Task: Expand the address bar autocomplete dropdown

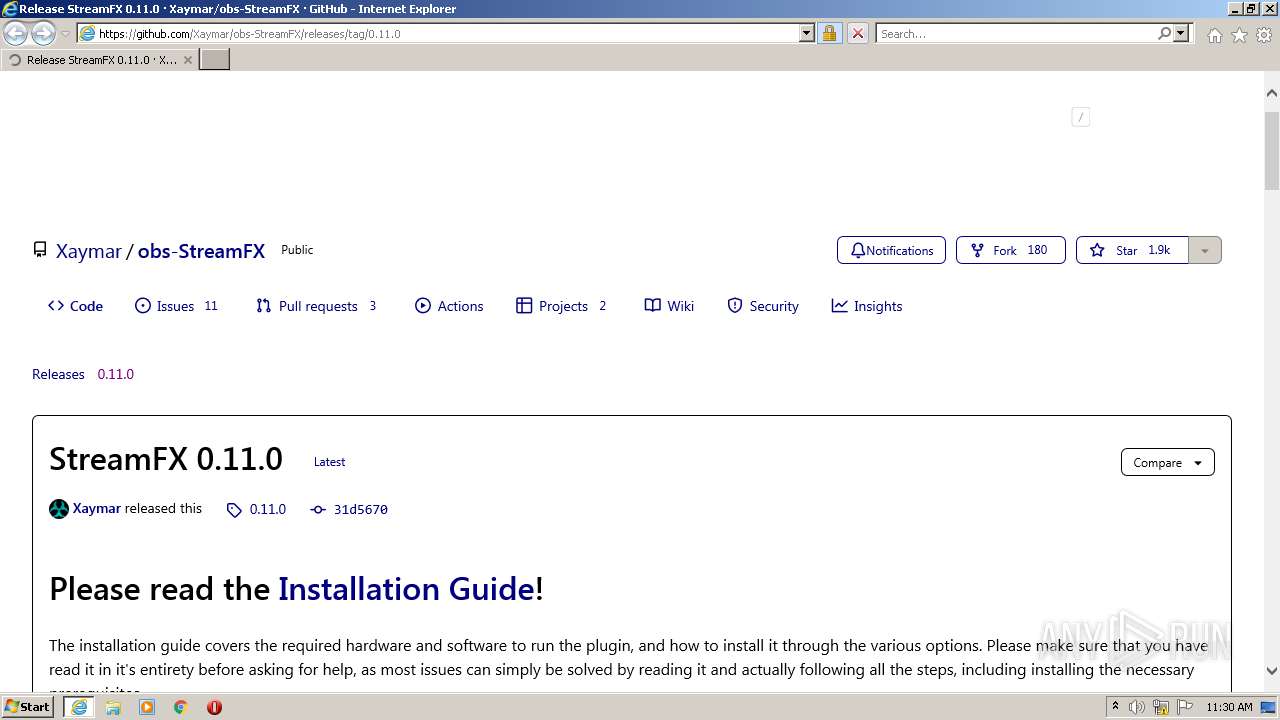Action: pos(807,34)
